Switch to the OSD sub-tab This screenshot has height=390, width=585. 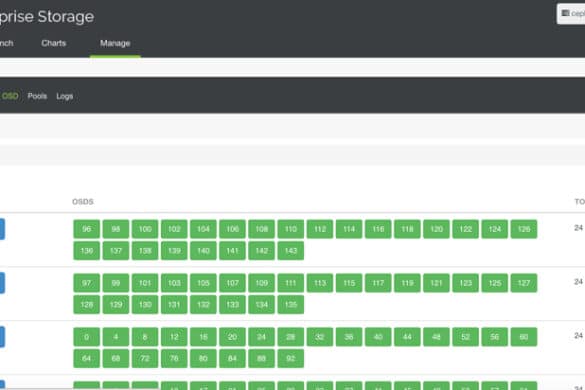10,96
